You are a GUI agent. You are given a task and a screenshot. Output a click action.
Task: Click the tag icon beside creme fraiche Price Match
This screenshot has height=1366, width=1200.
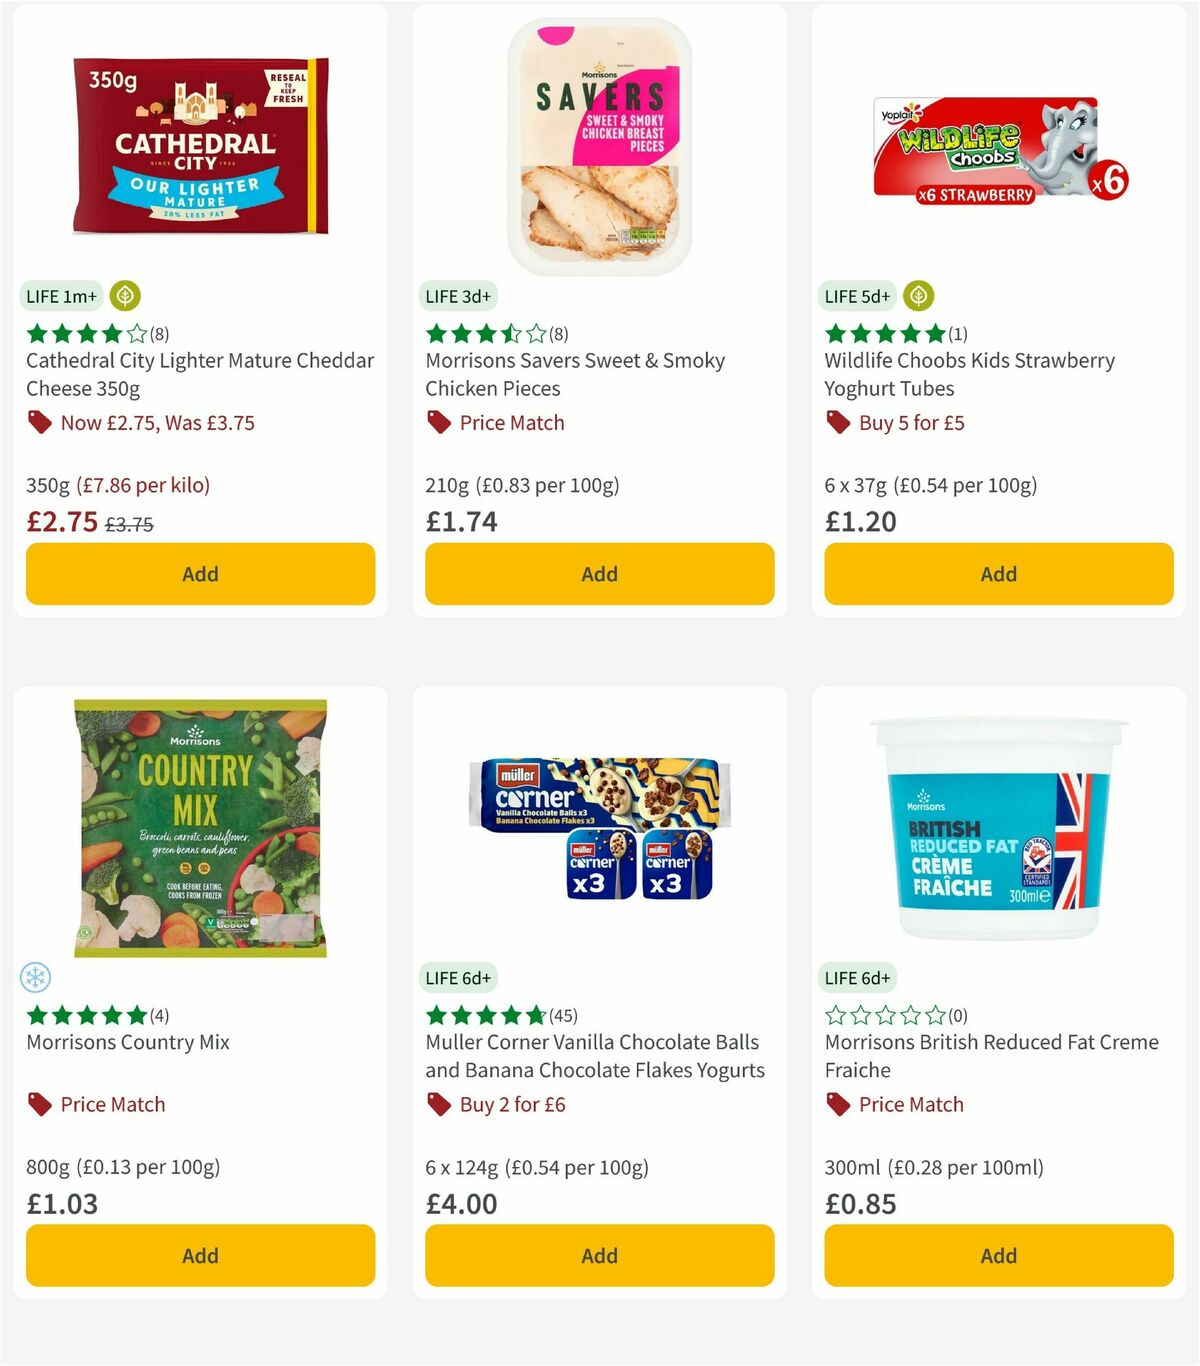(x=837, y=1105)
